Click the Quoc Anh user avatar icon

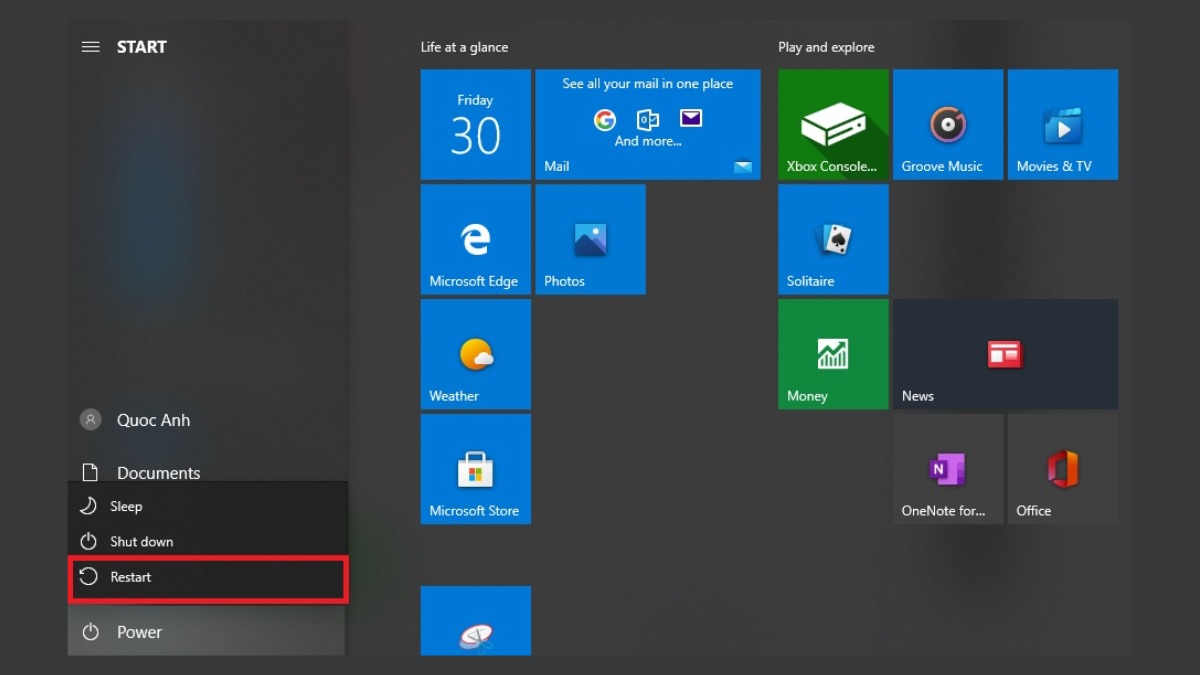(x=91, y=420)
